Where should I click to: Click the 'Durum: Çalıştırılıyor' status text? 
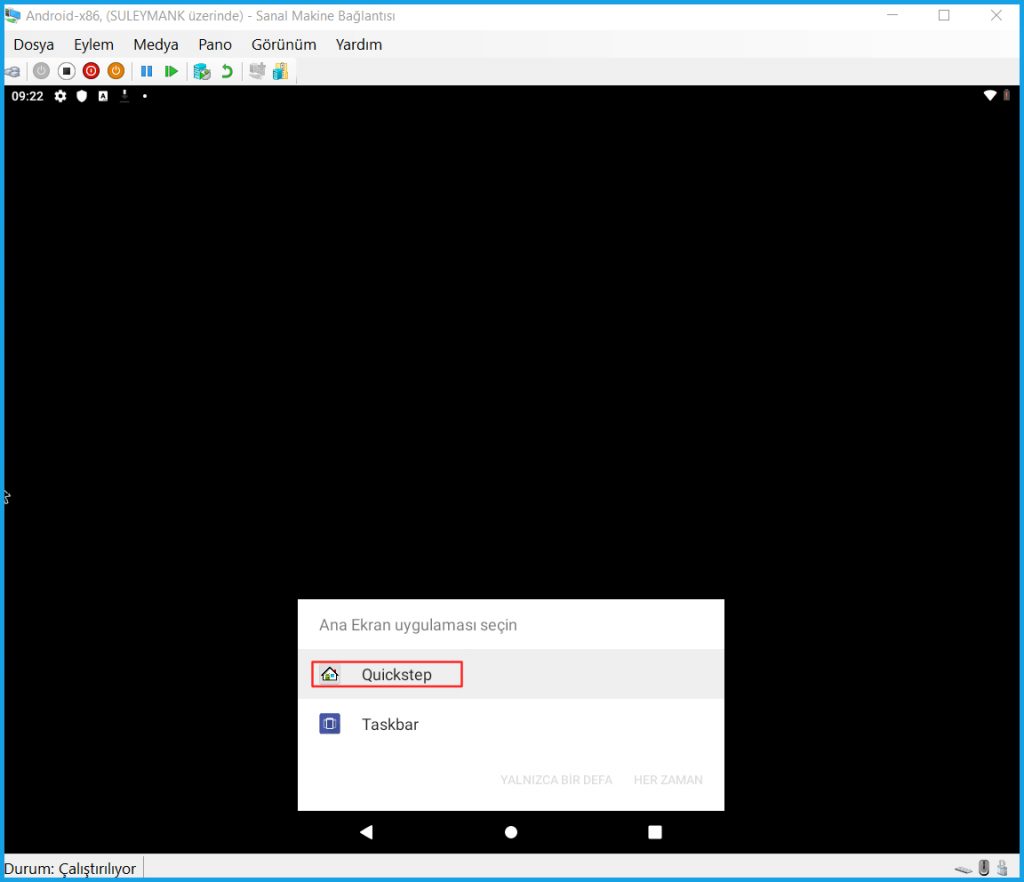(70, 869)
